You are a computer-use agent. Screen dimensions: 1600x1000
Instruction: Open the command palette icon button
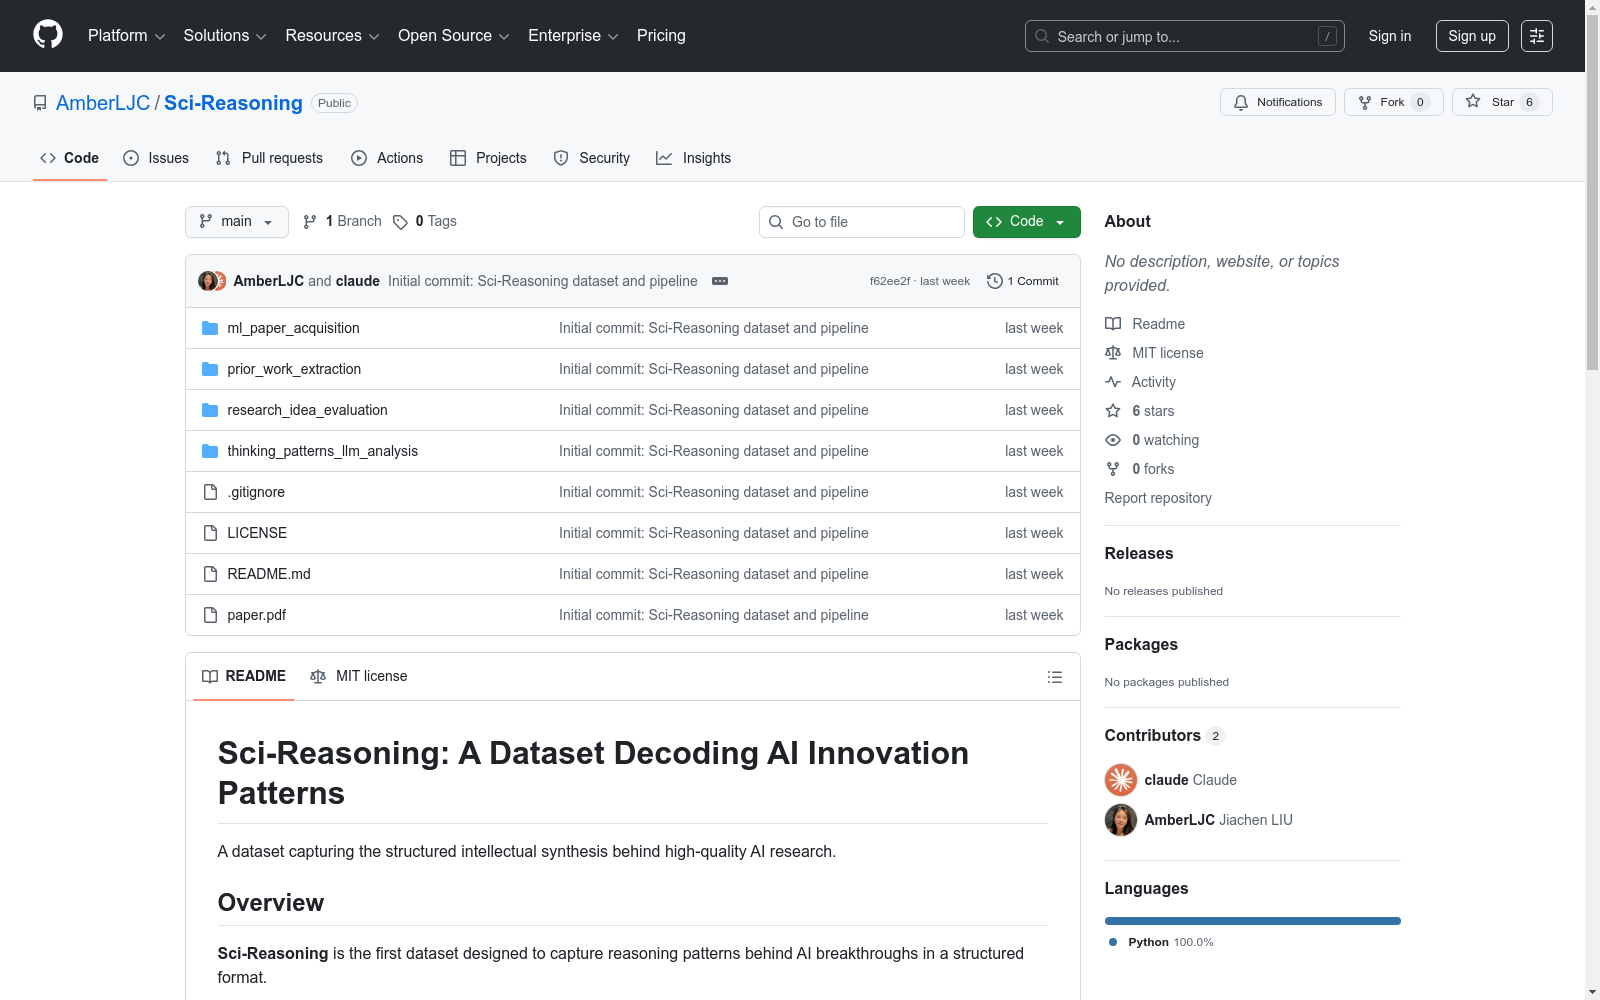pos(1537,36)
